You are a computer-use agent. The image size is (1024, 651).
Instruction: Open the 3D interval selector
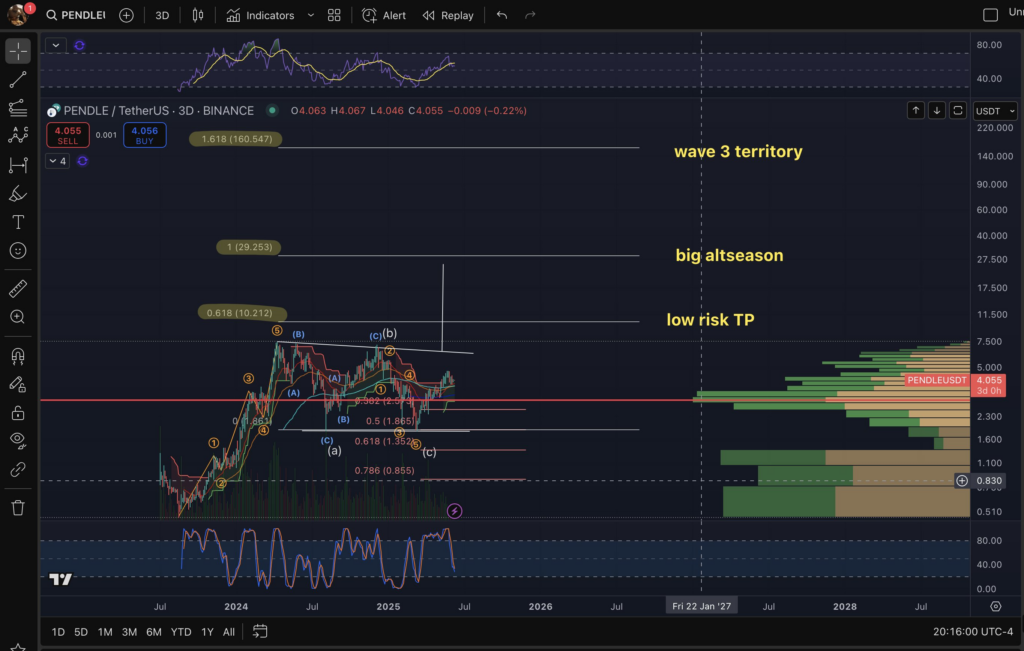162,15
